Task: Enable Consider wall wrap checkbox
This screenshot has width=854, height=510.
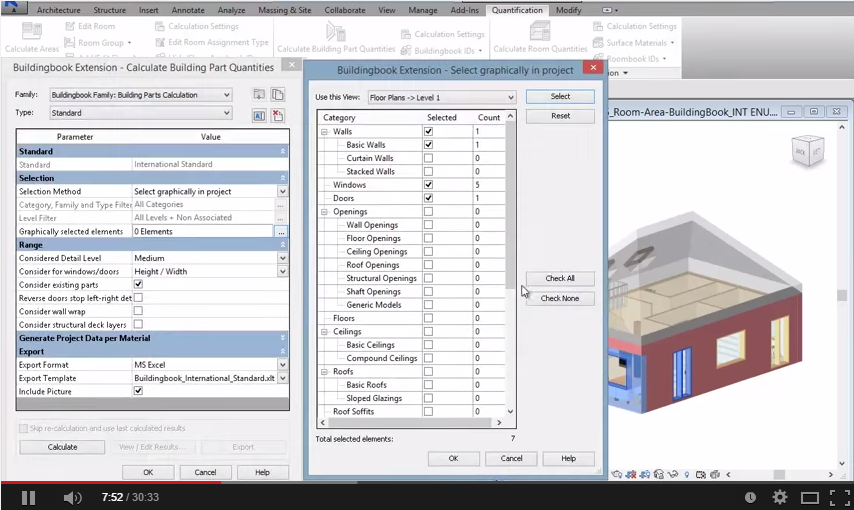Action: point(138,311)
